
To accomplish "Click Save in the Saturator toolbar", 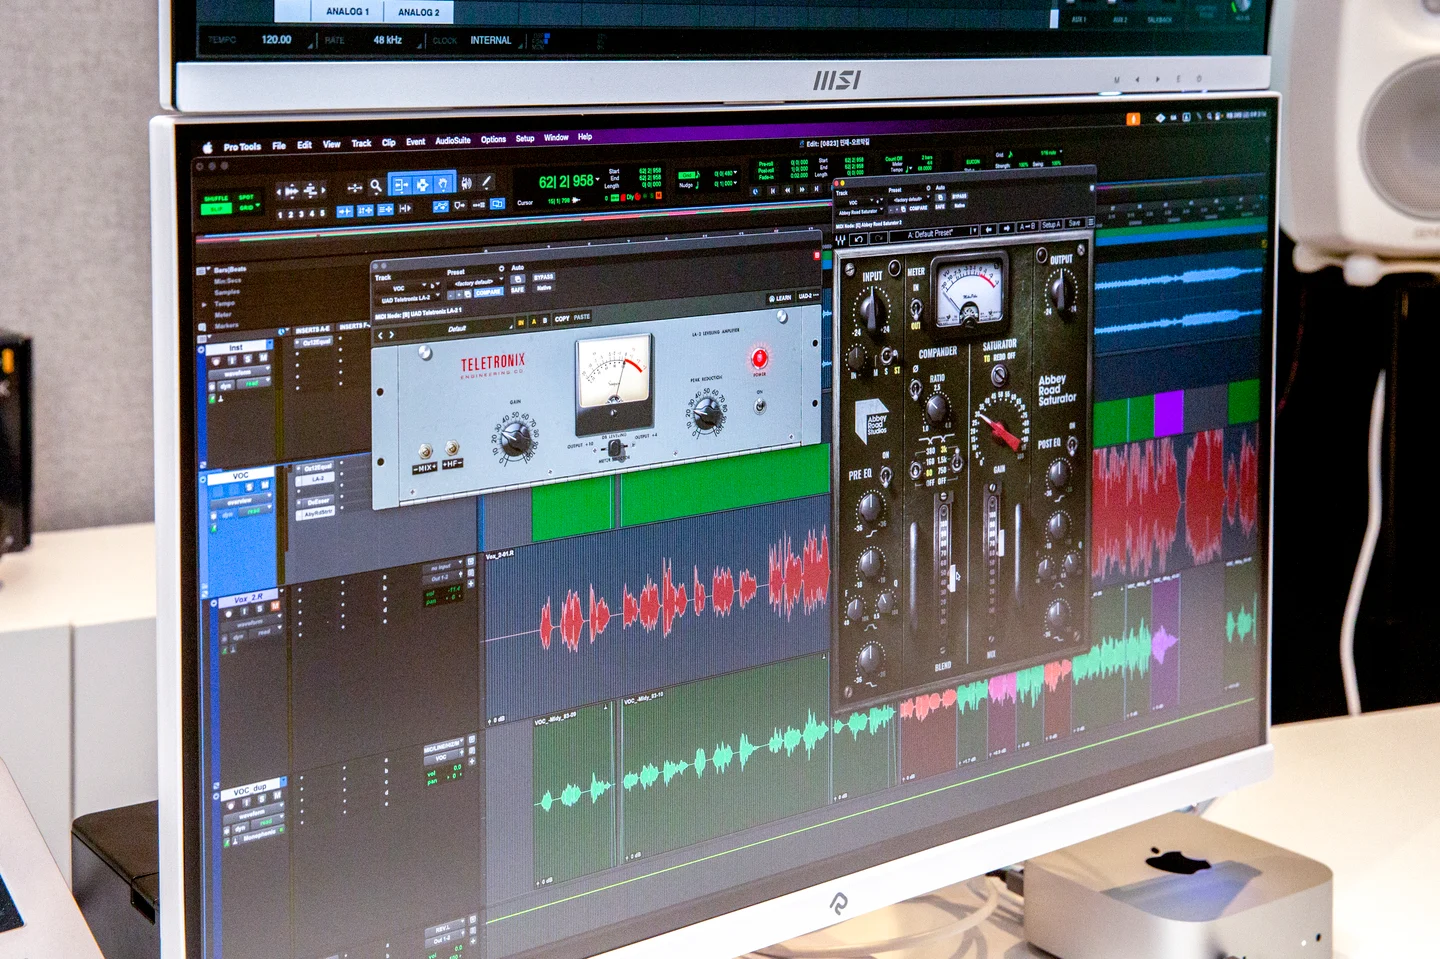I will coord(1075,223).
